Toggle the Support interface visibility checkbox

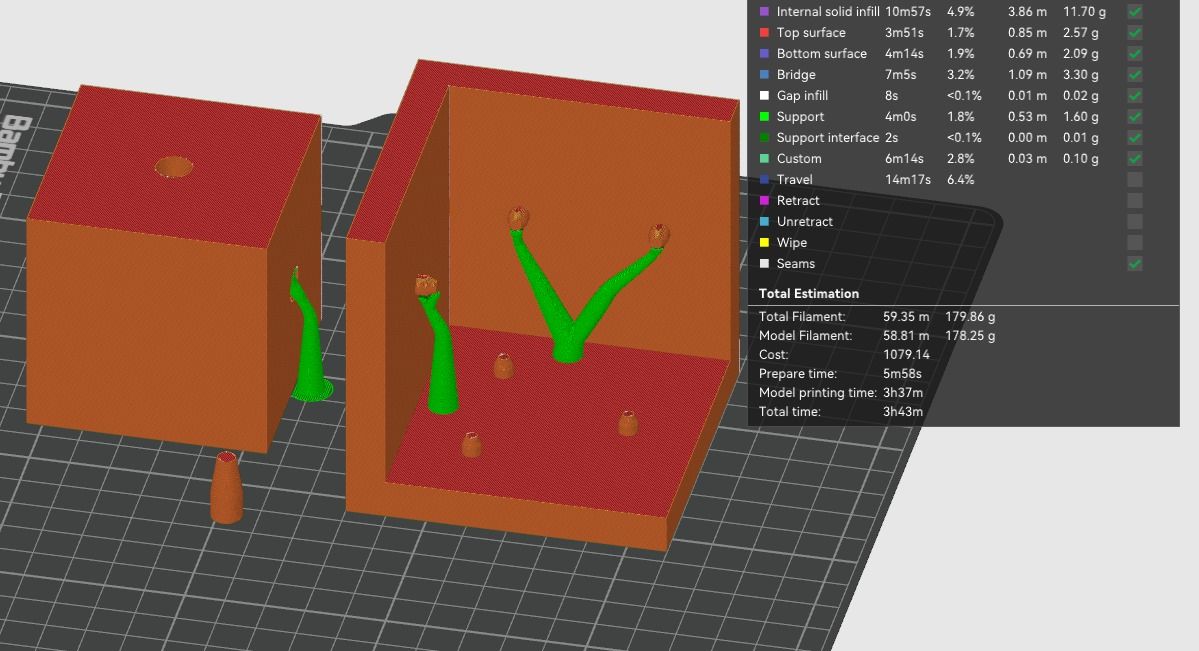point(1135,138)
